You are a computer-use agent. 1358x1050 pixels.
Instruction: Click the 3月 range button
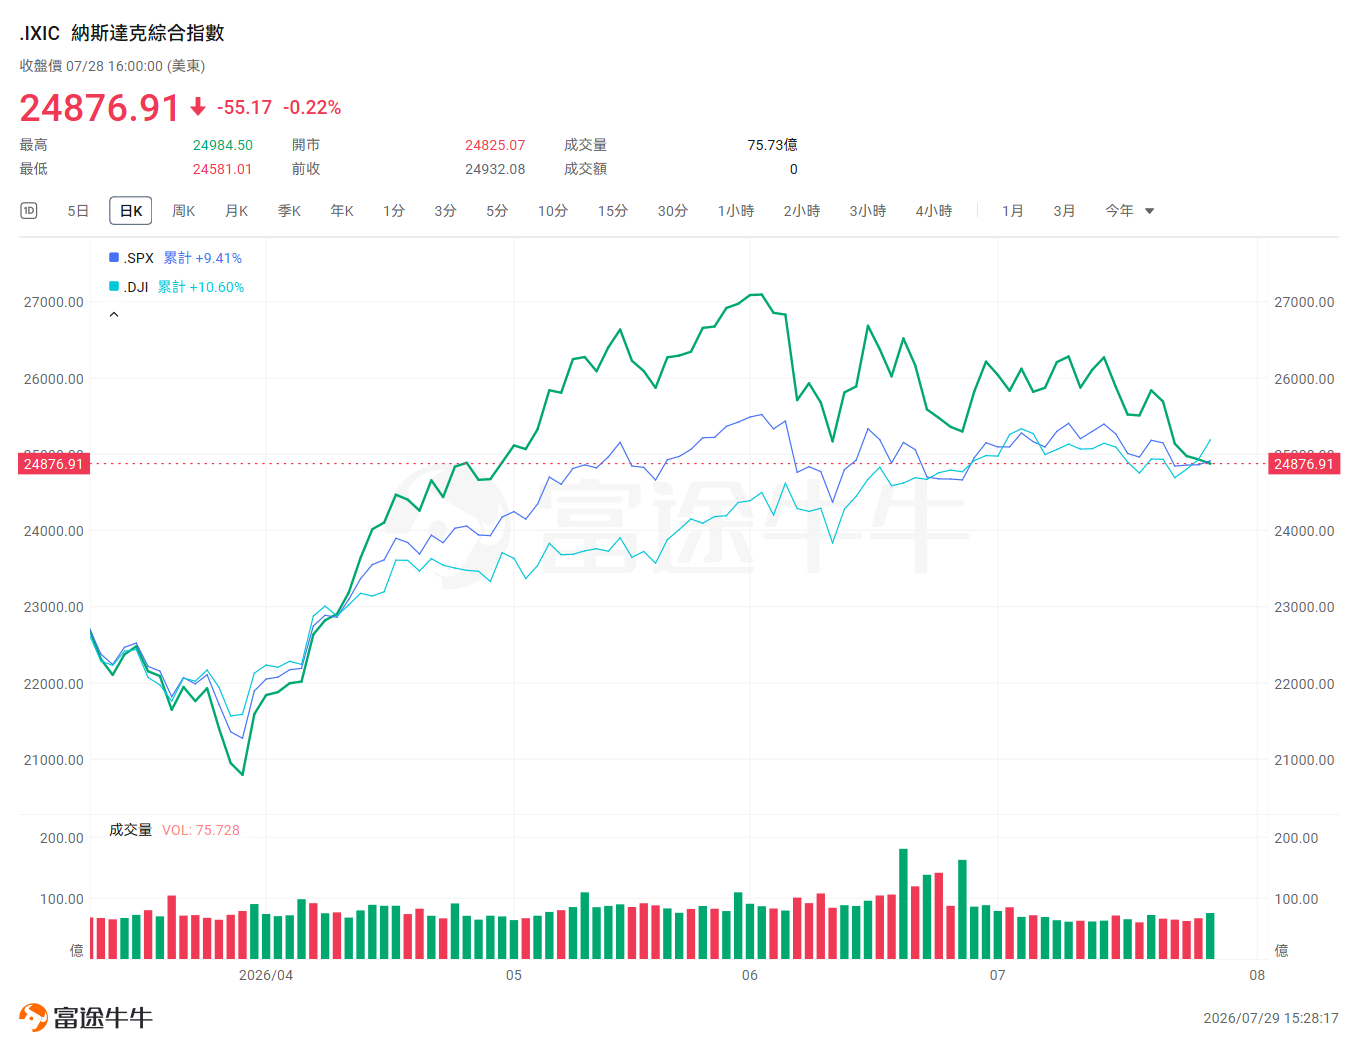click(x=1064, y=211)
